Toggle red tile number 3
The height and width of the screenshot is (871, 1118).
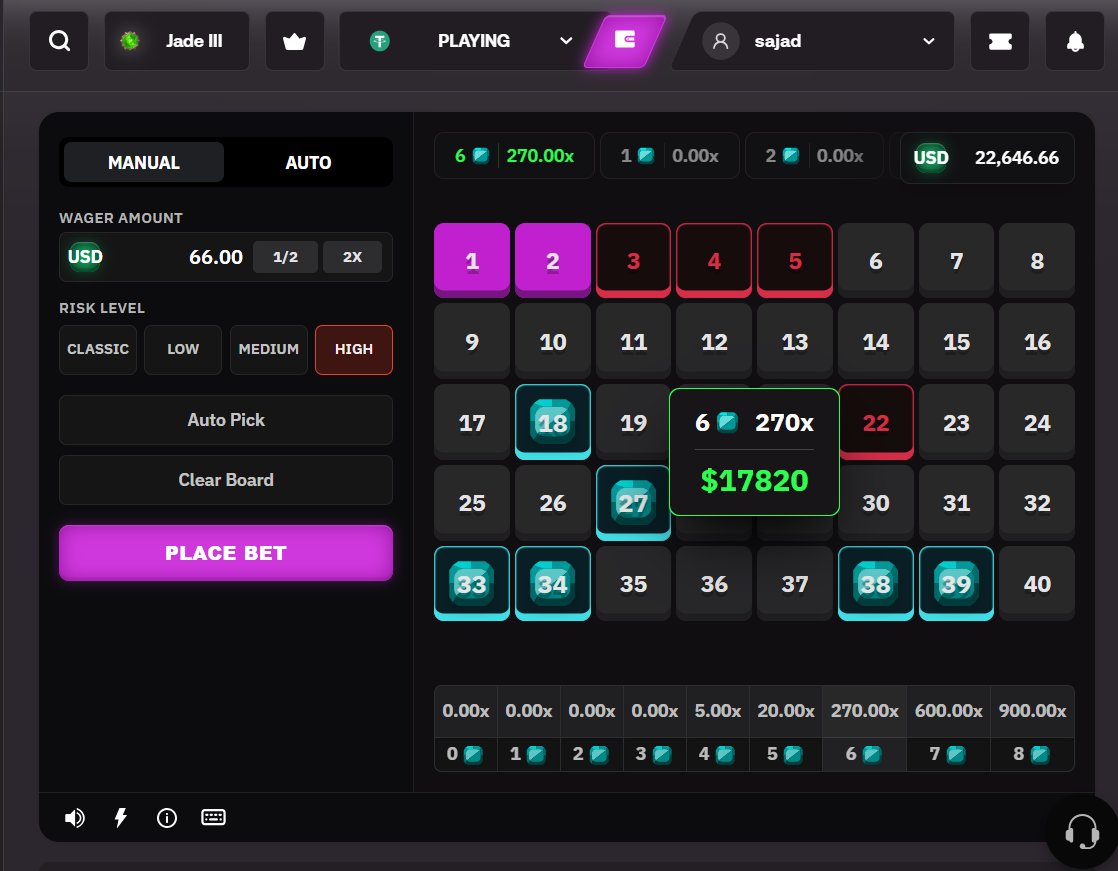(x=633, y=261)
